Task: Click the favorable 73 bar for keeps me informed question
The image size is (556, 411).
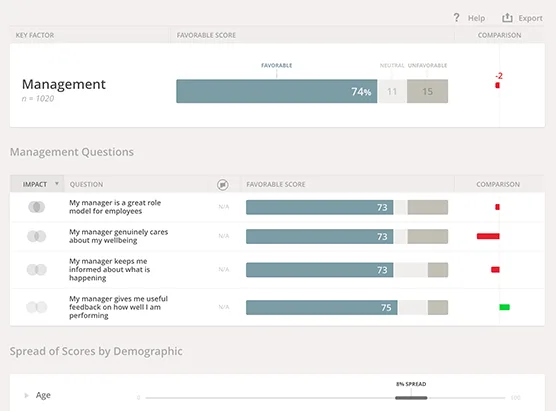Action: pos(319,270)
